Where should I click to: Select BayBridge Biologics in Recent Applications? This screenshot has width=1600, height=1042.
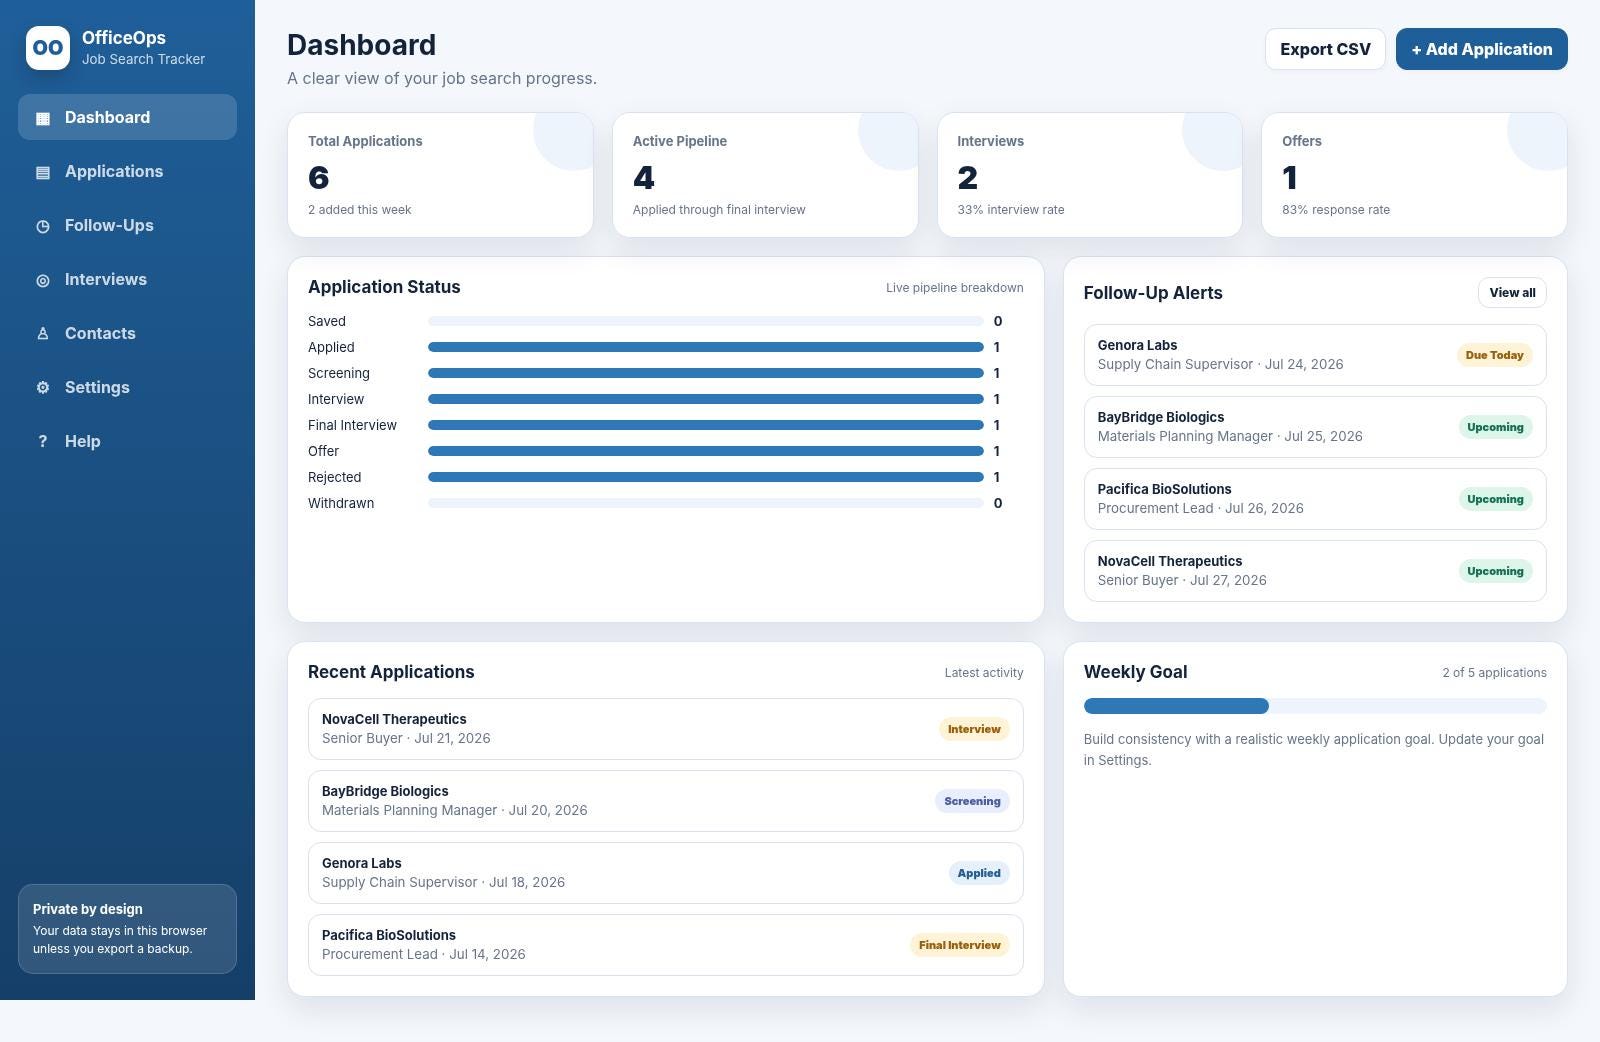(x=666, y=801)
